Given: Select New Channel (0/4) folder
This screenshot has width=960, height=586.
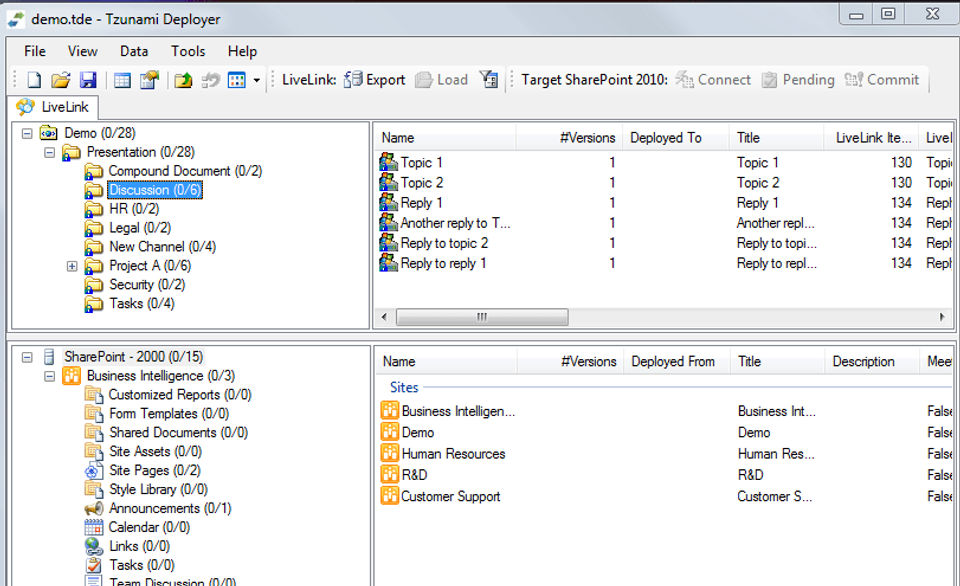Looking at the screenshot, I should coord(162,247).
